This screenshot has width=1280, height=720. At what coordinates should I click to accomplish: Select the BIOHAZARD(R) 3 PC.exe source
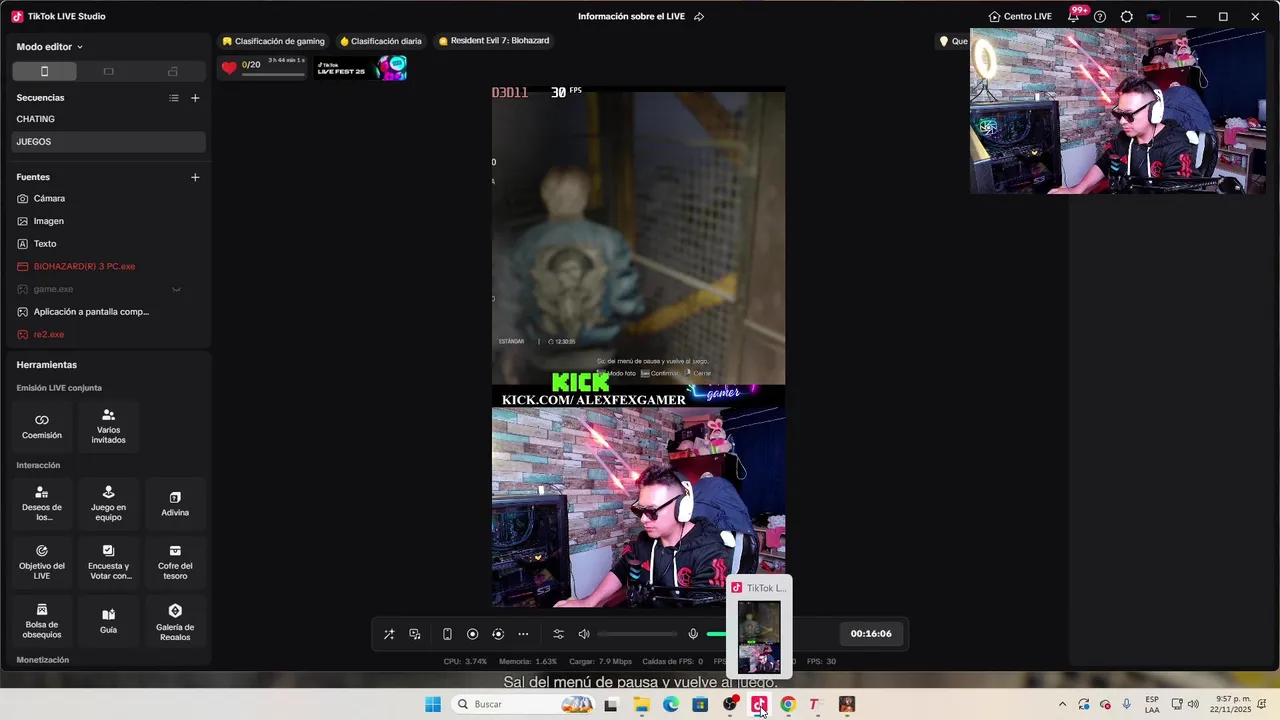pyautogui.click(x=108, y=267)
